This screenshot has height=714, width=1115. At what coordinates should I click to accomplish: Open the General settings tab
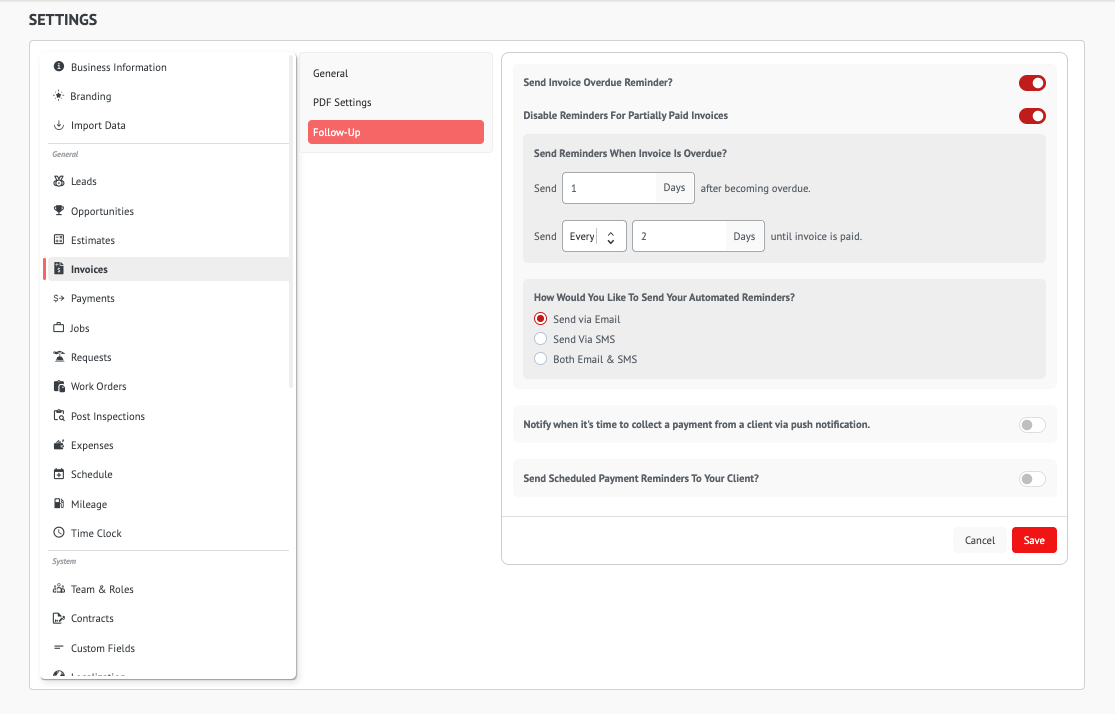pyautogui.click(x=330, y=73)
